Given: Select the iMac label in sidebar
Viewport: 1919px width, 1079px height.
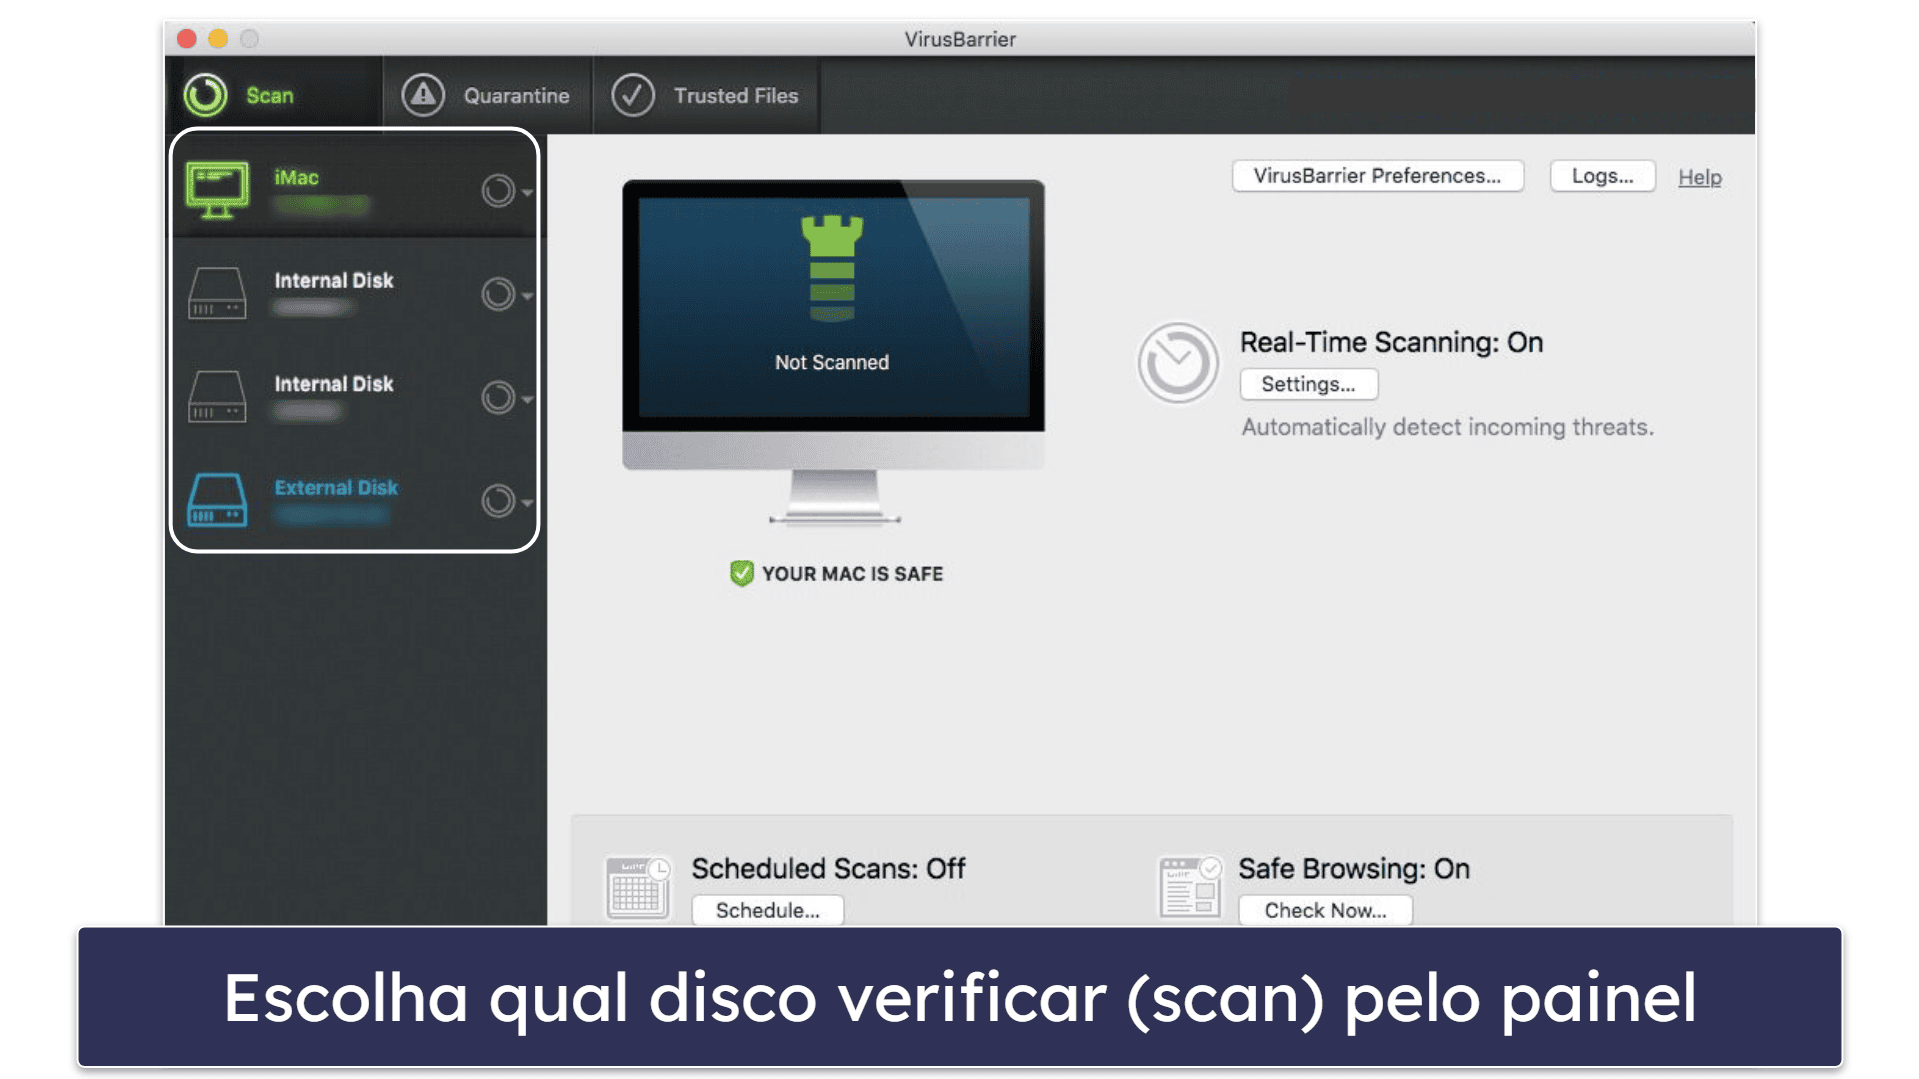Looking at the screenshot, I should click(x=296, y=177).
